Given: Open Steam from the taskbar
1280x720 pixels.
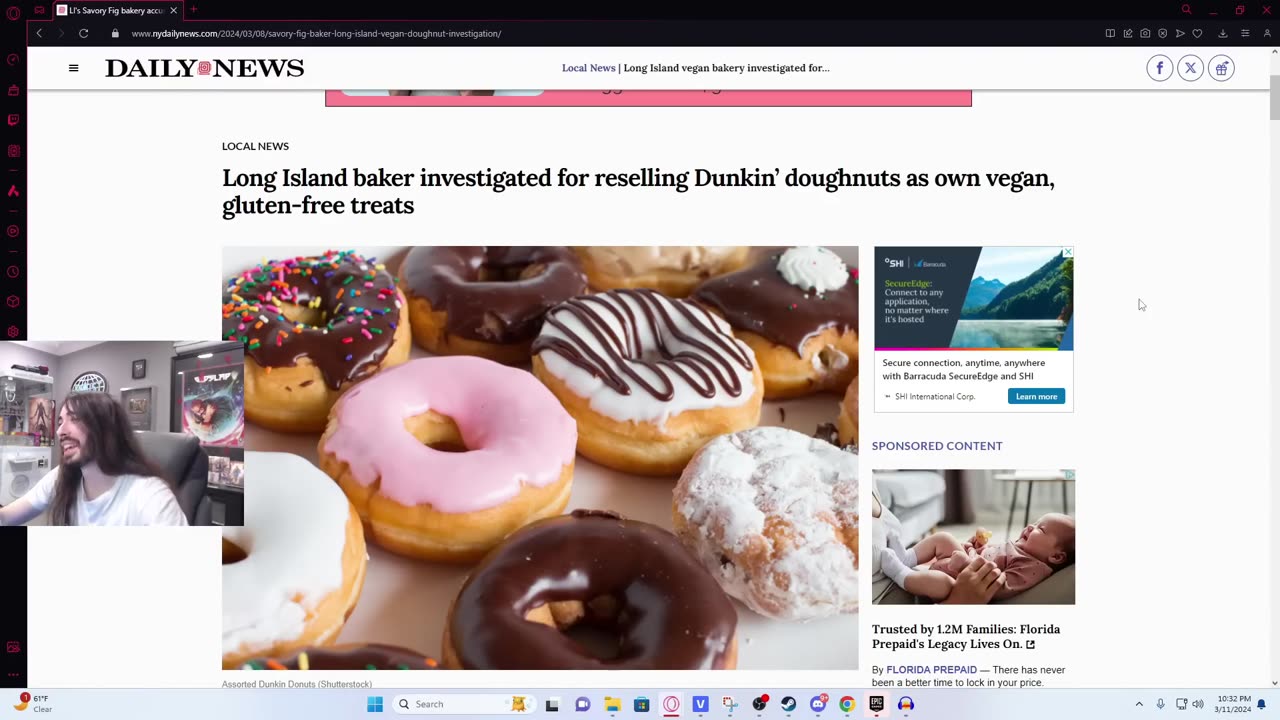Looking at the screenshot, I should (x=788, y=704).
